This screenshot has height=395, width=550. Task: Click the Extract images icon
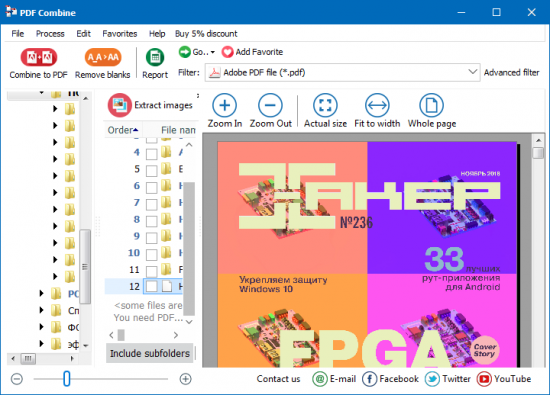(x=120, y=105)
